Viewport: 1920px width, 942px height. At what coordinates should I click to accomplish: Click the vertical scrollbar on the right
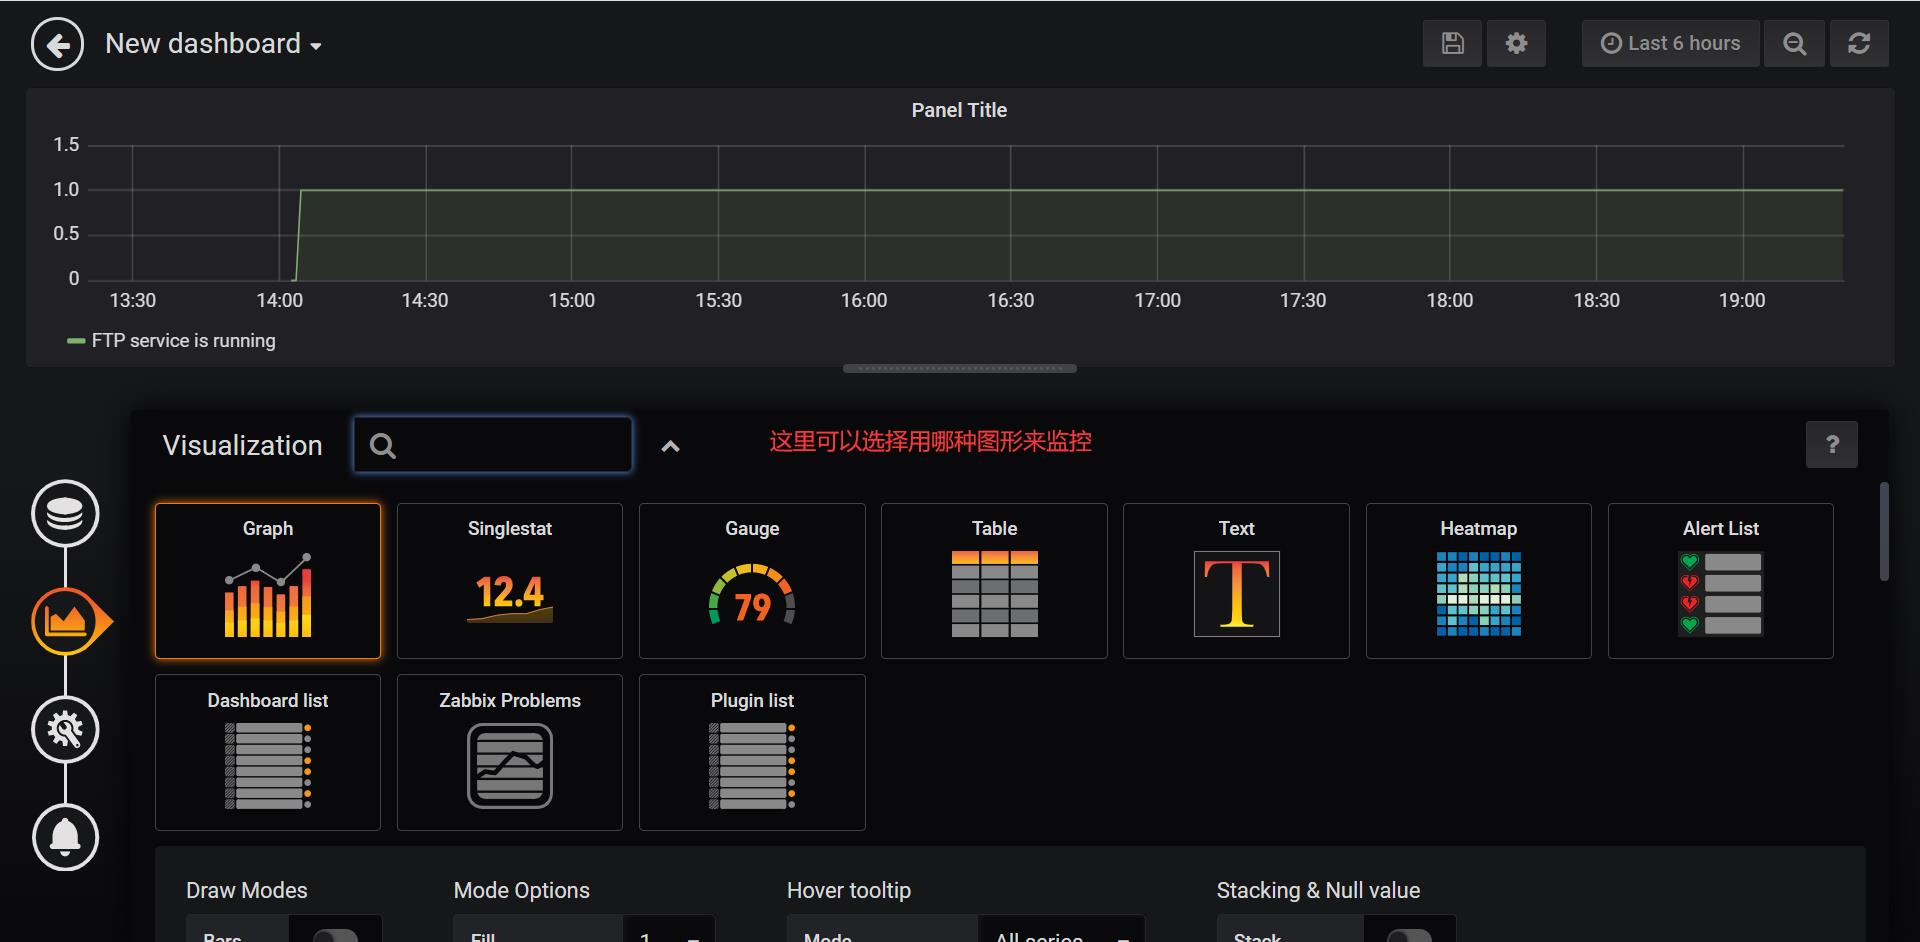tap(1884, 532)
